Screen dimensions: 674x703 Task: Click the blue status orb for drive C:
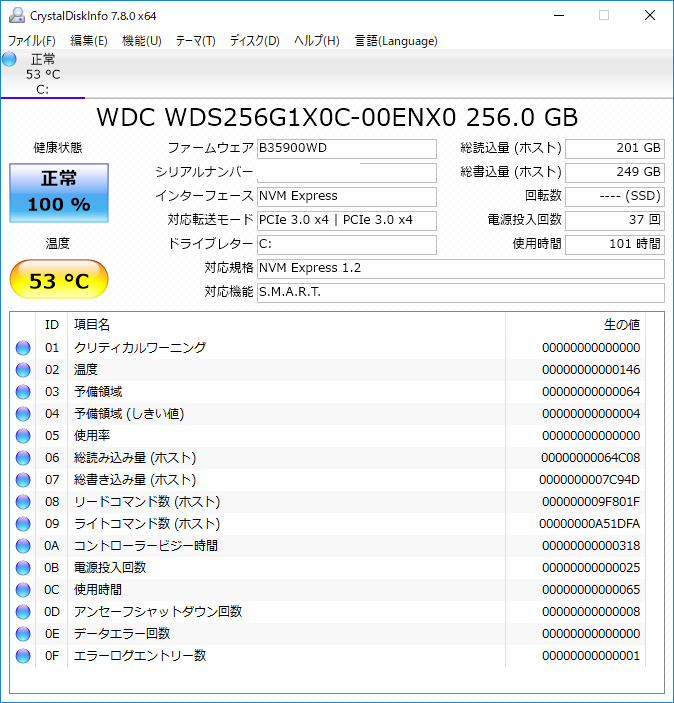pyautogui.click(x=10, y=60)
